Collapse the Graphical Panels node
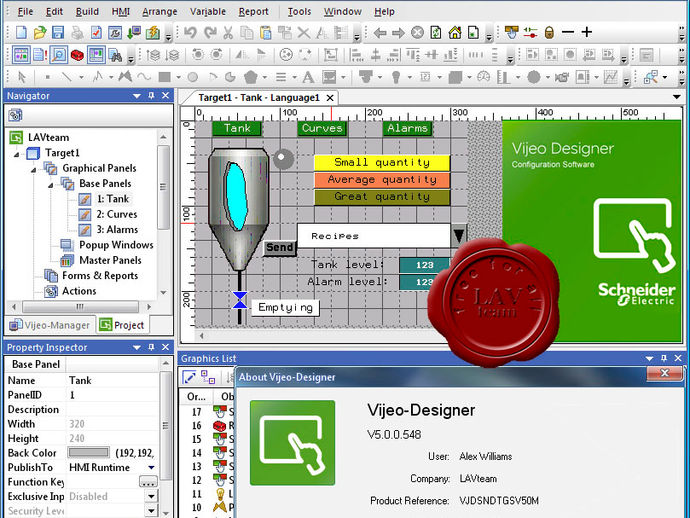 click(34, 169)
